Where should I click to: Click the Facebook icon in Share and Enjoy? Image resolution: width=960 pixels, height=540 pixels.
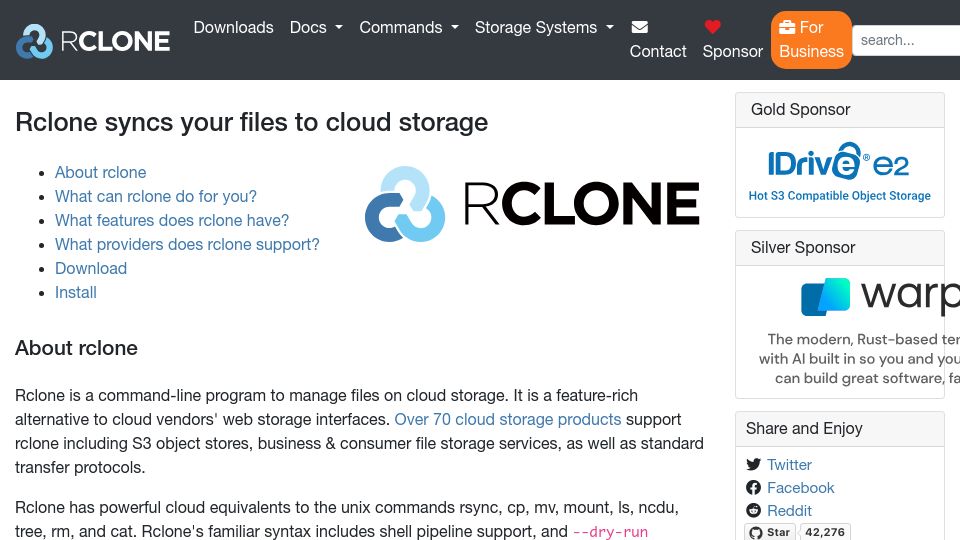pyautogui.click(x=754, y=488)
